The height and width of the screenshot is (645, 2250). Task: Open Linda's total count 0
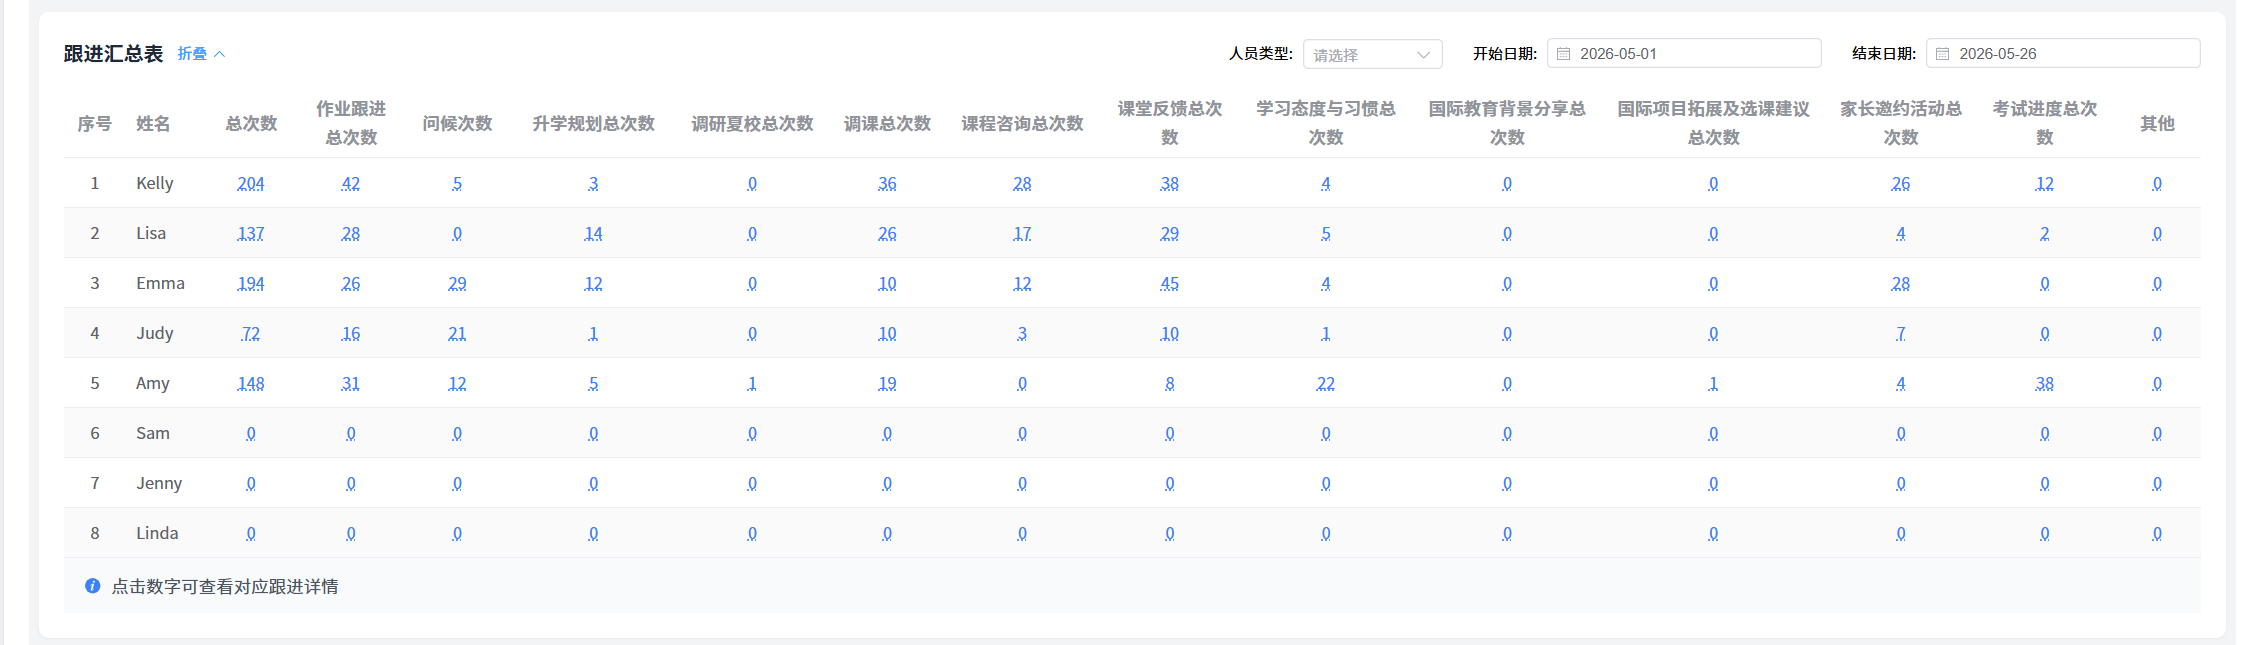[251, 534]
